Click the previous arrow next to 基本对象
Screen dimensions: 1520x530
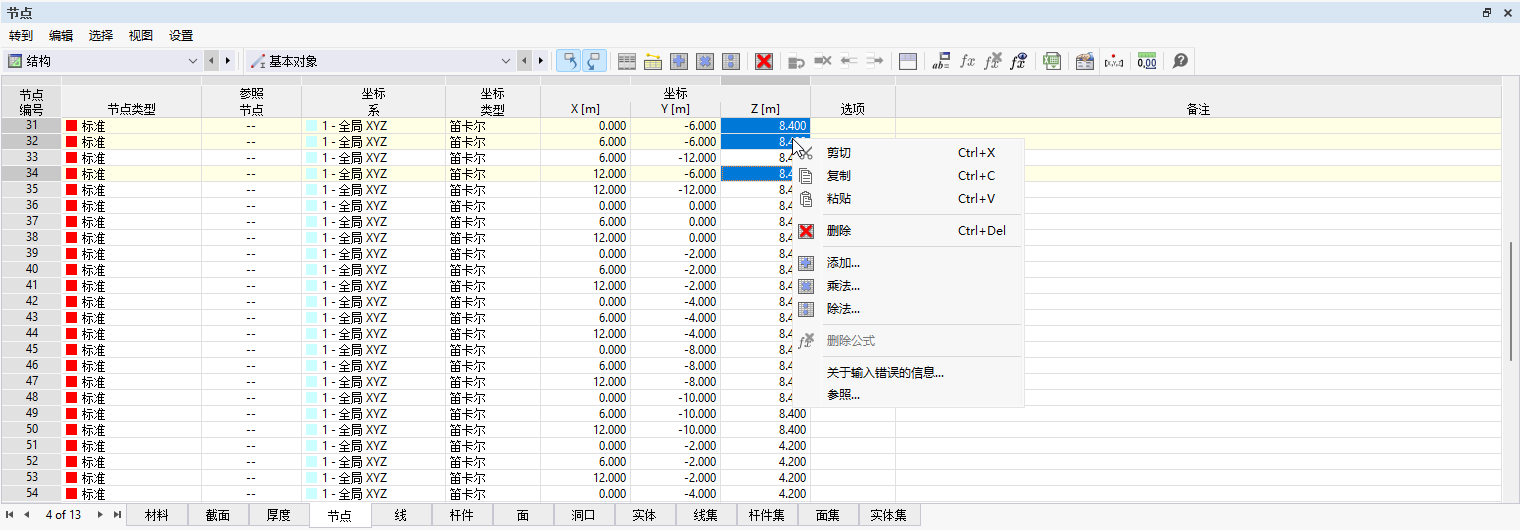tap(524, 61)
